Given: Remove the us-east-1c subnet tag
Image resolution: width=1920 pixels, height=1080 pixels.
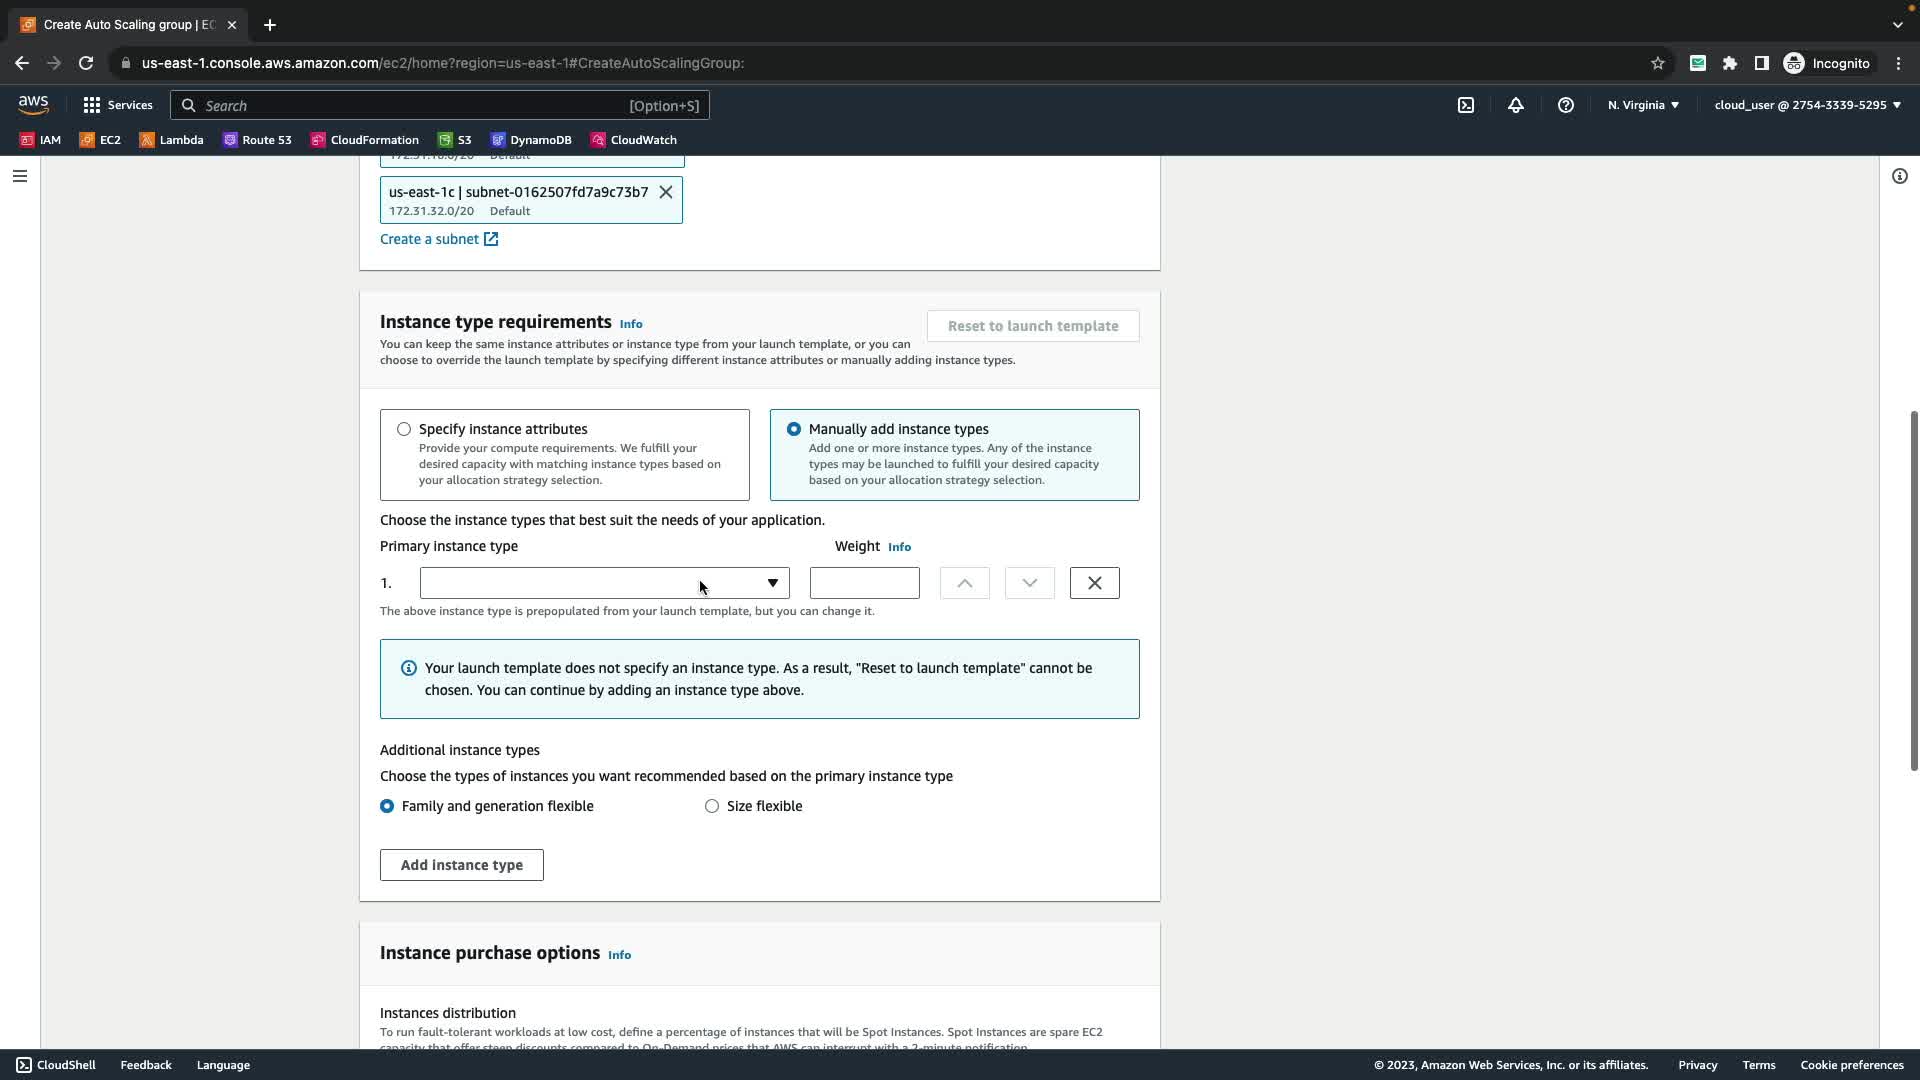Looking at the screenshot, I should (666, 192).
